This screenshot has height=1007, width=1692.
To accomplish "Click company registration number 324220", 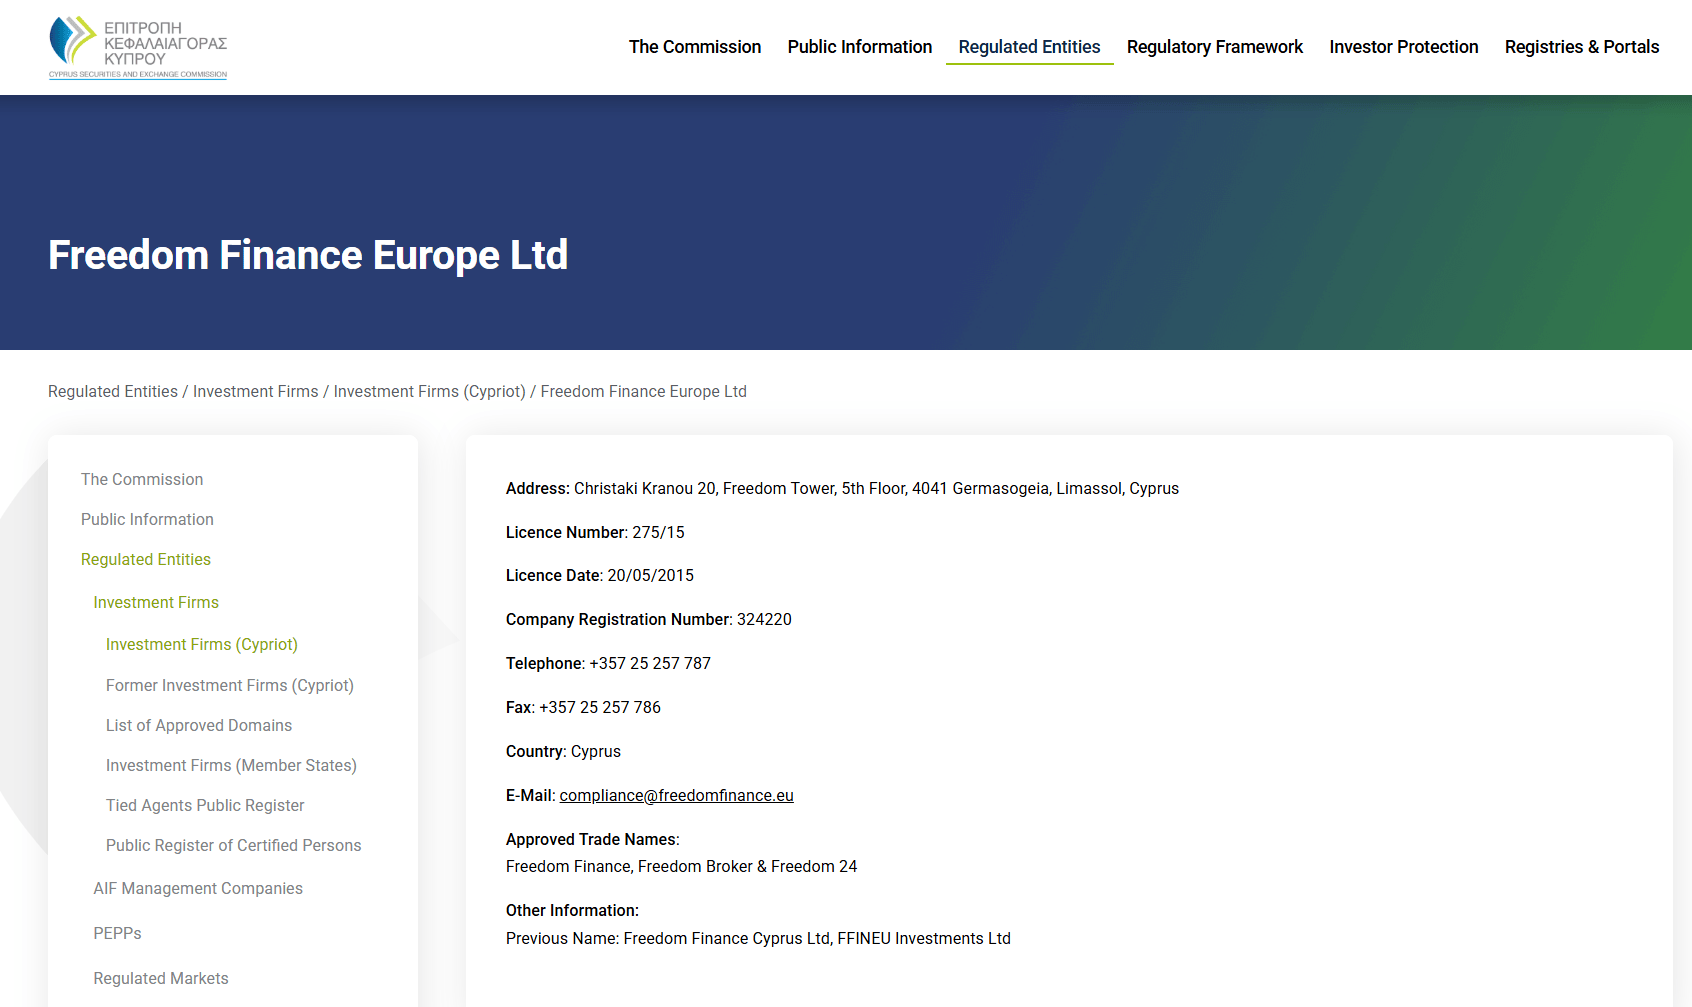I will pos(764,620).
